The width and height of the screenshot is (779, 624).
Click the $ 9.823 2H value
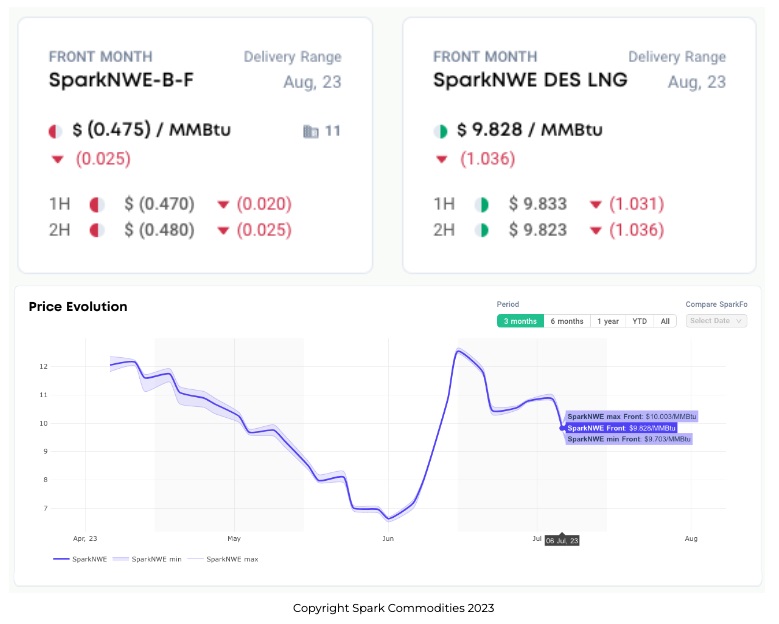click(538, 231)
